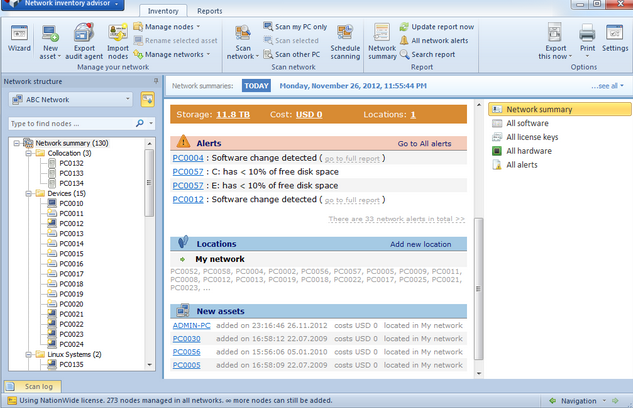Switch to the Inventory tab

click(x=163, y=11)
